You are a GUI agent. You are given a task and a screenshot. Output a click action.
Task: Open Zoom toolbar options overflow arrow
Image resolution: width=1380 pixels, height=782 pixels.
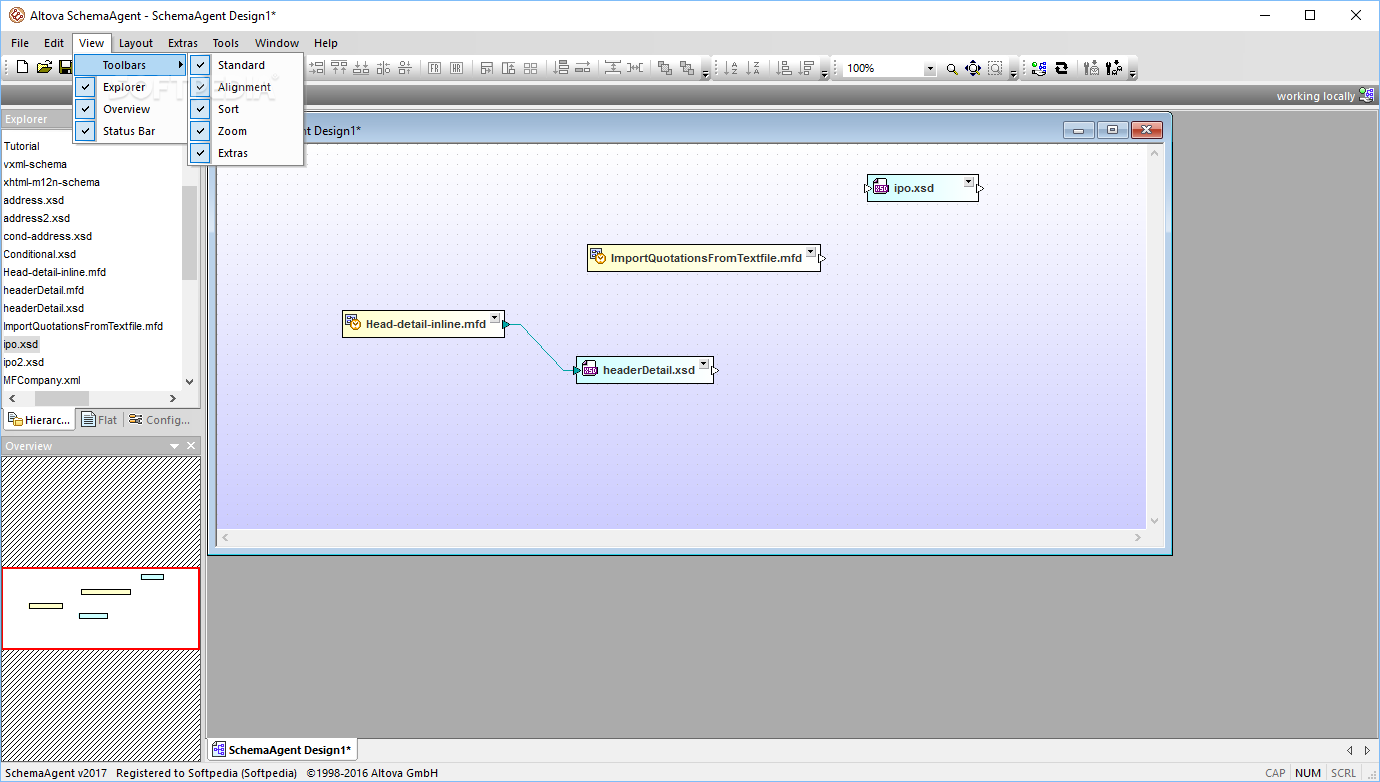pyautogui.click(x=1013, y=74)
